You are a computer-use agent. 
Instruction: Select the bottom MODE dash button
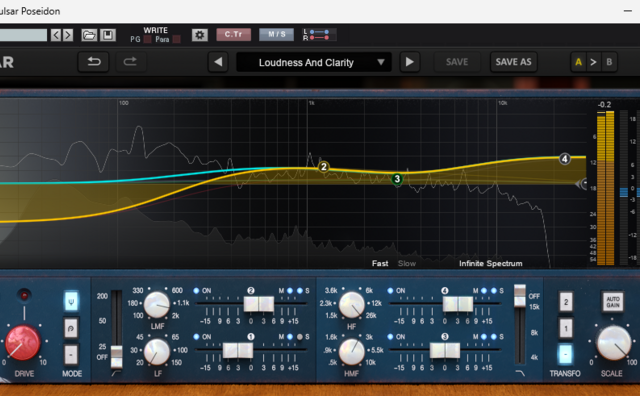(x=71, y=355)
